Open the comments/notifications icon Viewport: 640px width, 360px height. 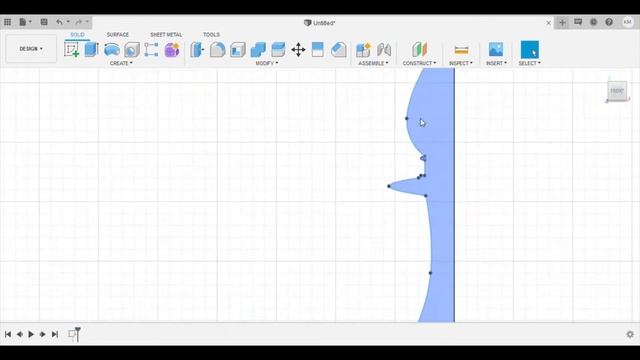click(578, 22)
